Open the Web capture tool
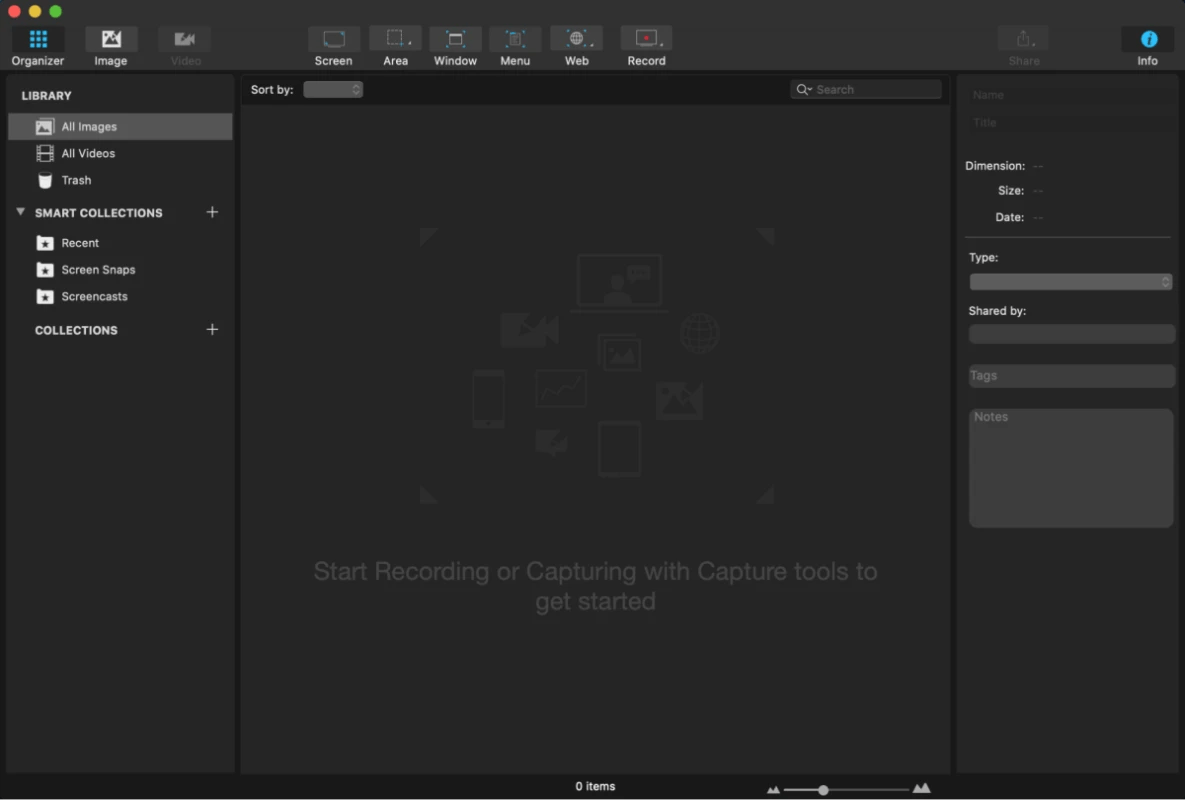The height and width of the screenshot is (800, 1185). click(576, 40)
